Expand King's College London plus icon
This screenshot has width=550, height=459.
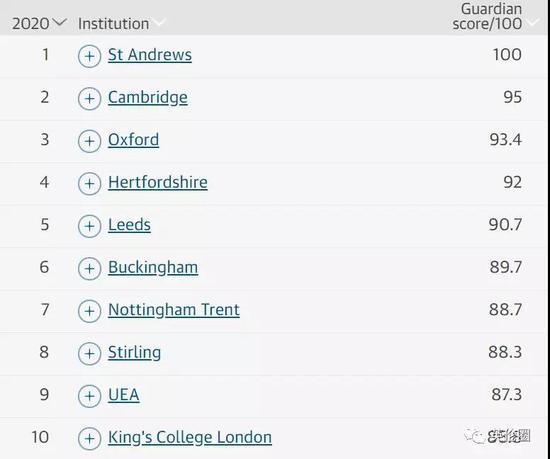pos(89,438)
